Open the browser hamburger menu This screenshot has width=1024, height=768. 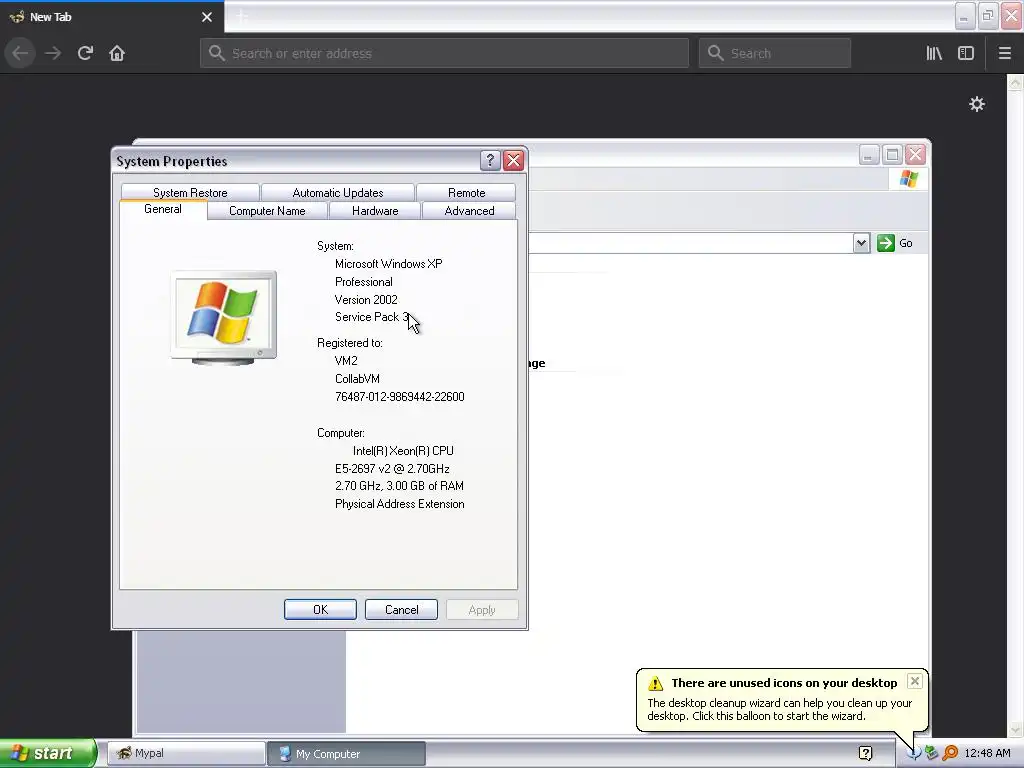(1004, 54)
